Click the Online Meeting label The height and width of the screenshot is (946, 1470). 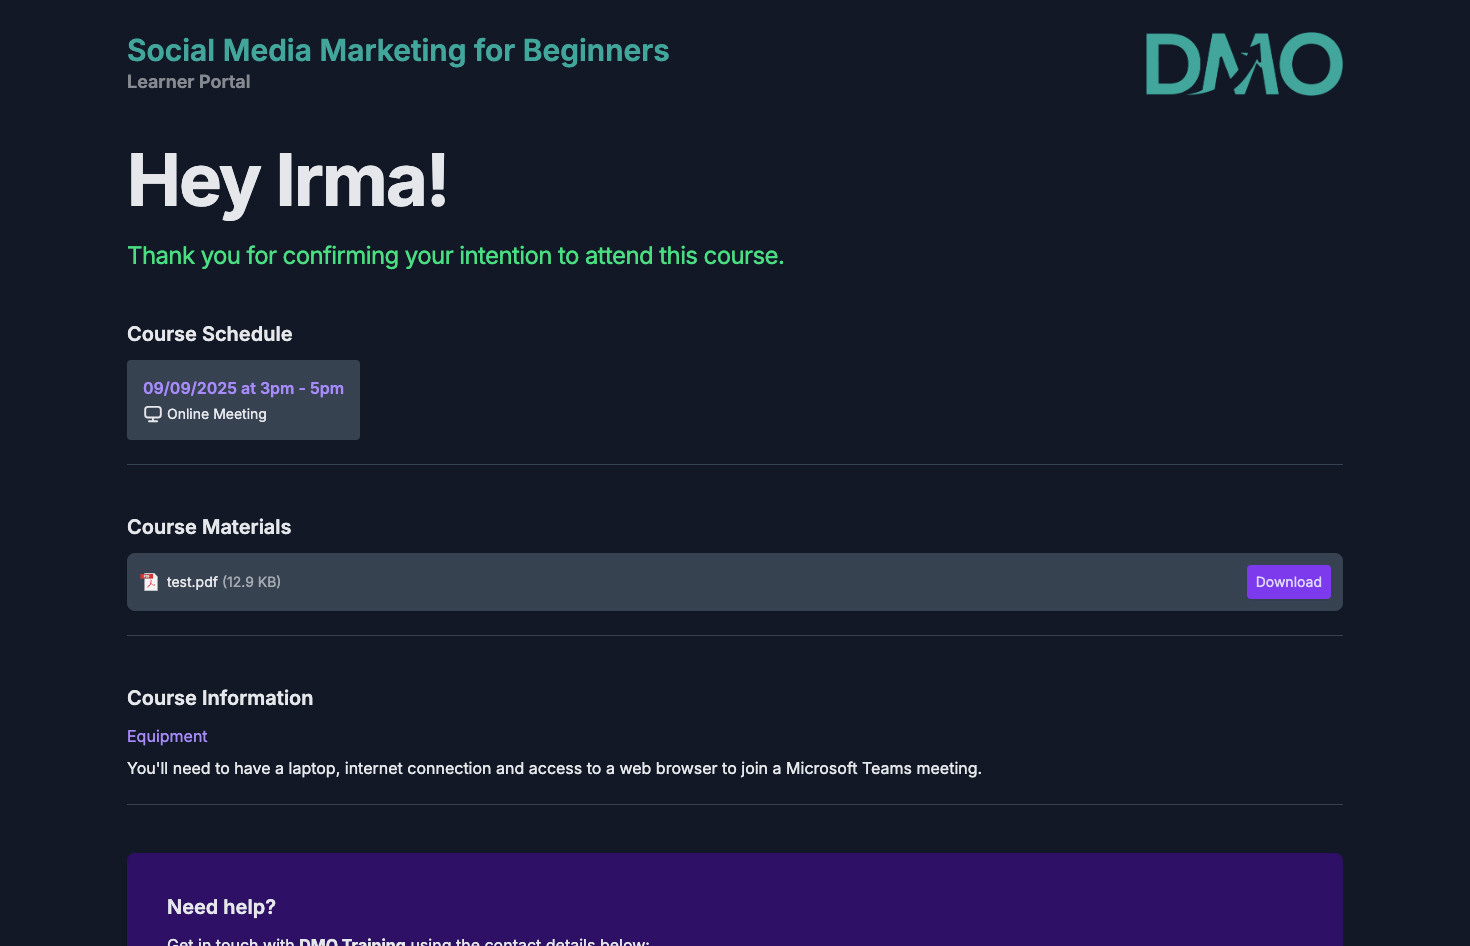click(217, 414)
